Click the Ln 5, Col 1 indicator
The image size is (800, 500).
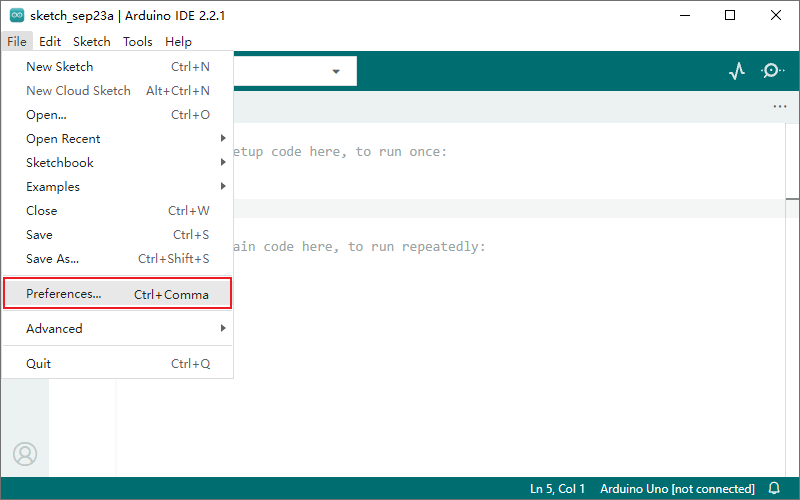pyautogui.click(x=557, y=489)
